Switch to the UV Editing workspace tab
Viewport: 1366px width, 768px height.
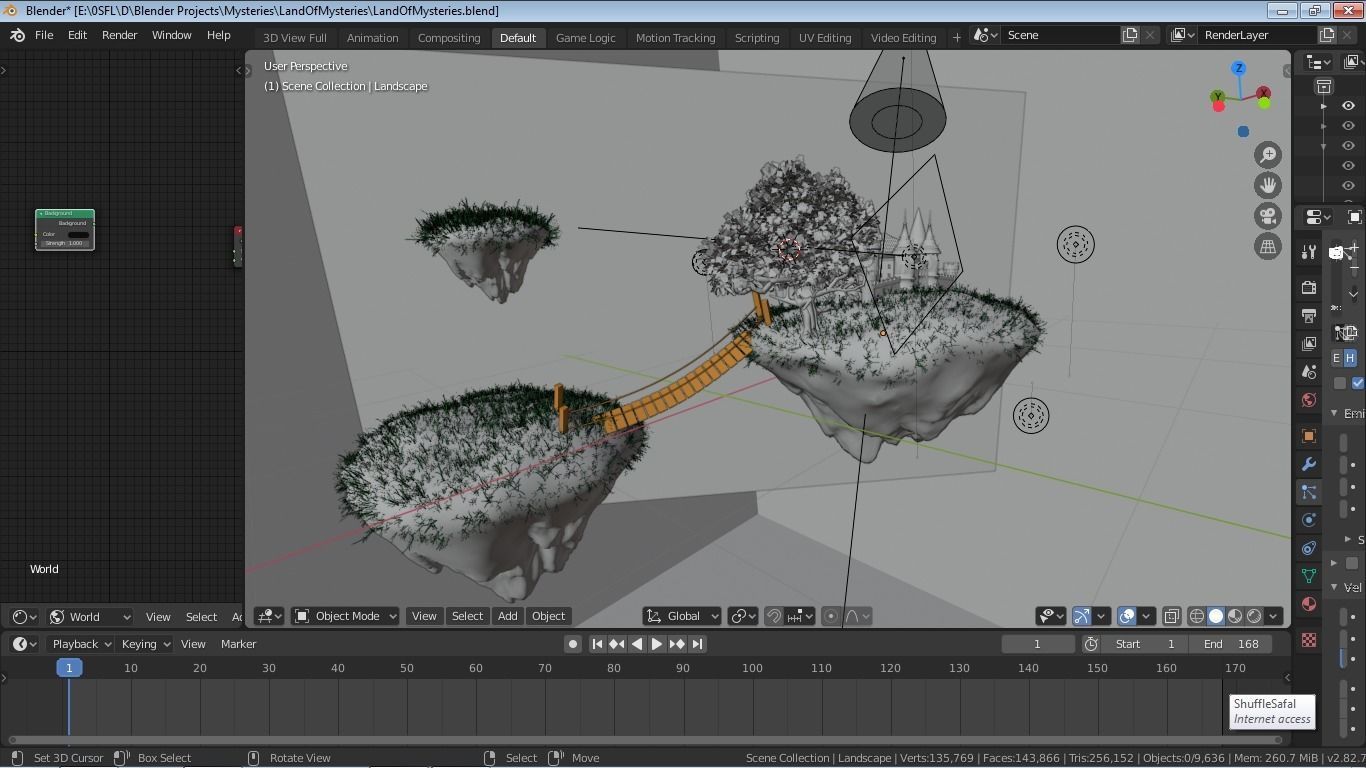coord(825,38)
